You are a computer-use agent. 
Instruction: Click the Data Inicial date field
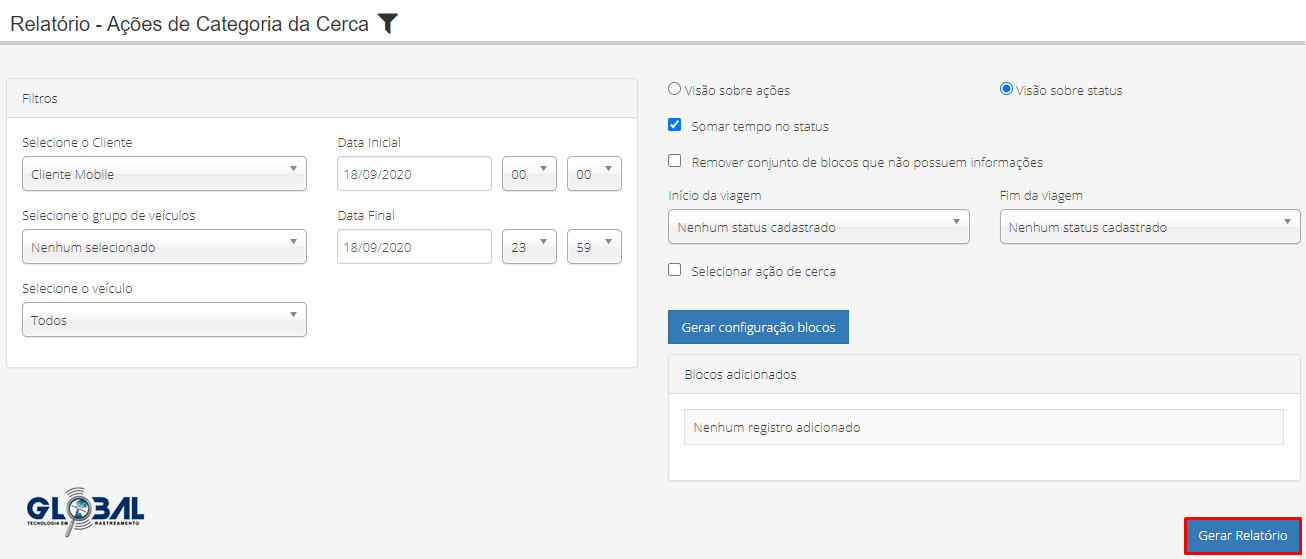pos(414,174)
